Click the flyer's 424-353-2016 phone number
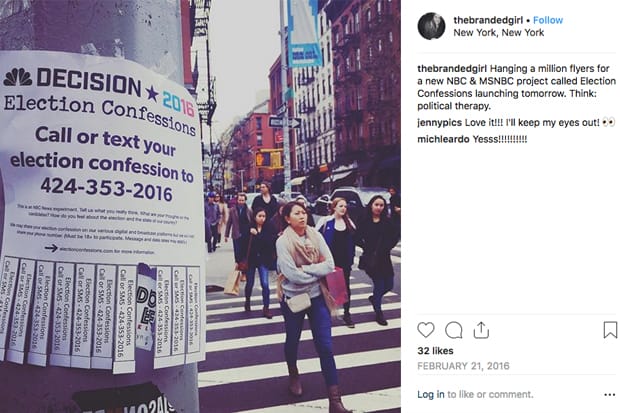Image resolution: width=620 pixels, height=413 pixels. pos(107,188)
